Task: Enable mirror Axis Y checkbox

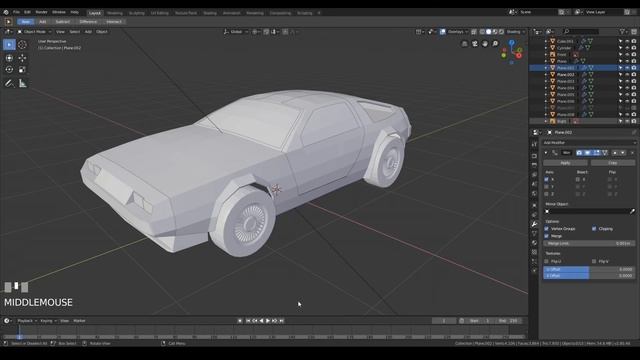Action: [x=547, y=187]
